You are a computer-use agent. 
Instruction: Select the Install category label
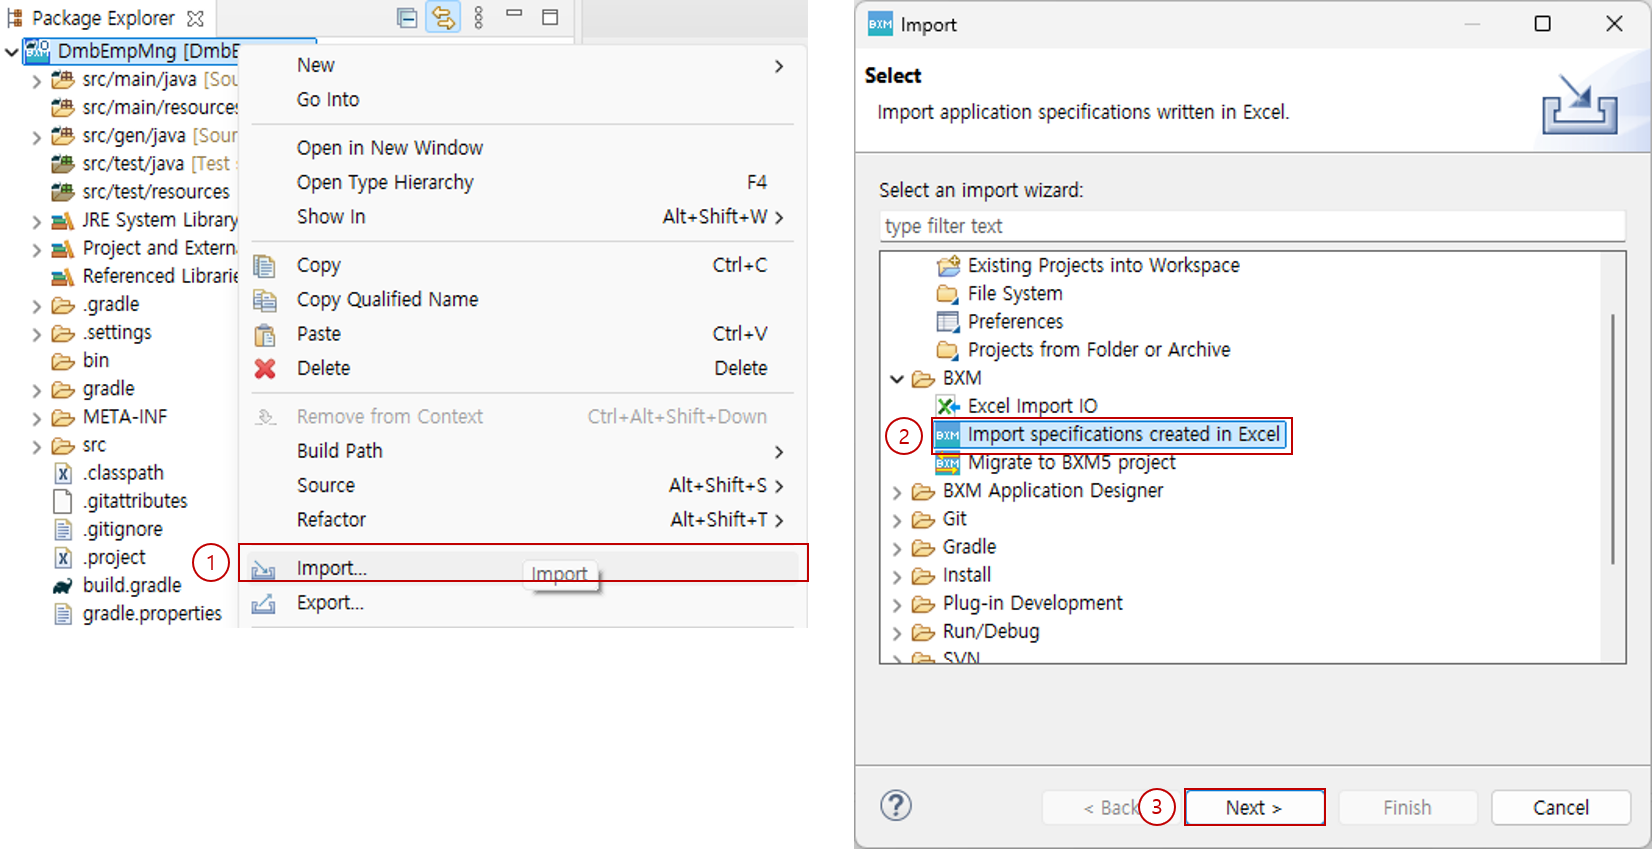tap(967, 575)
